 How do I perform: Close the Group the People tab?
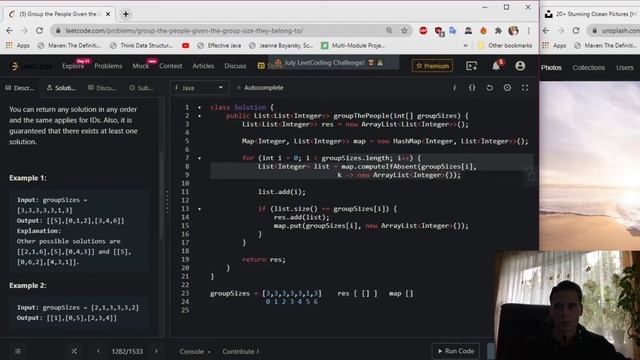108,14
